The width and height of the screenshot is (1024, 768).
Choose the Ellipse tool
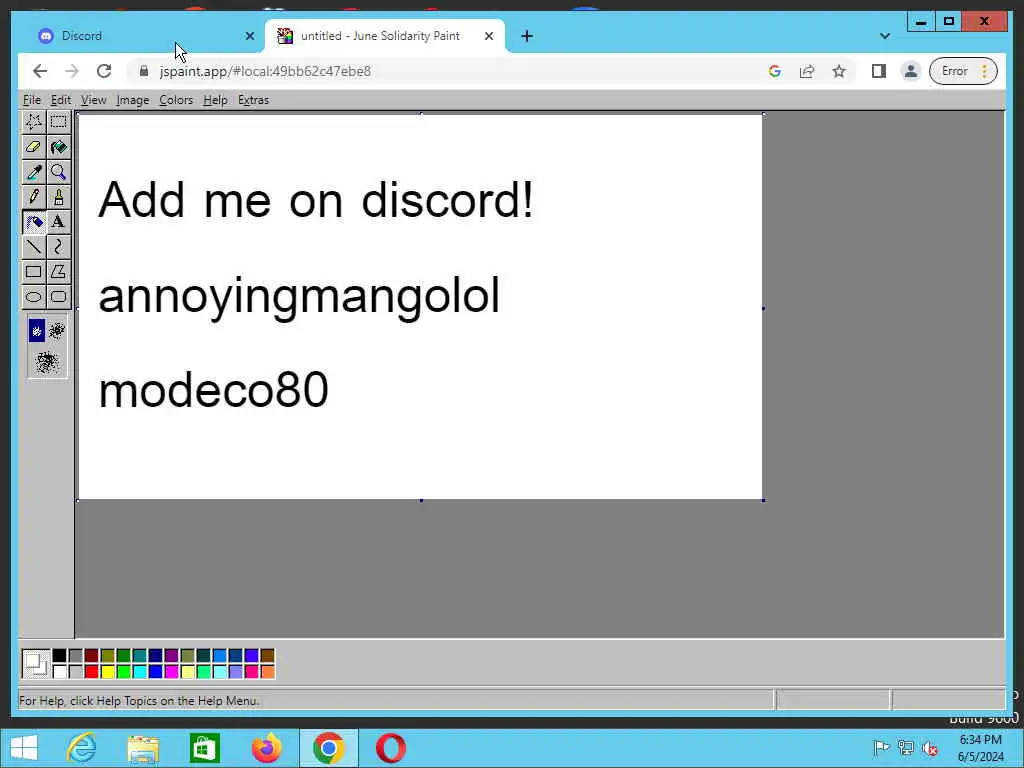(x=33, y=297)
